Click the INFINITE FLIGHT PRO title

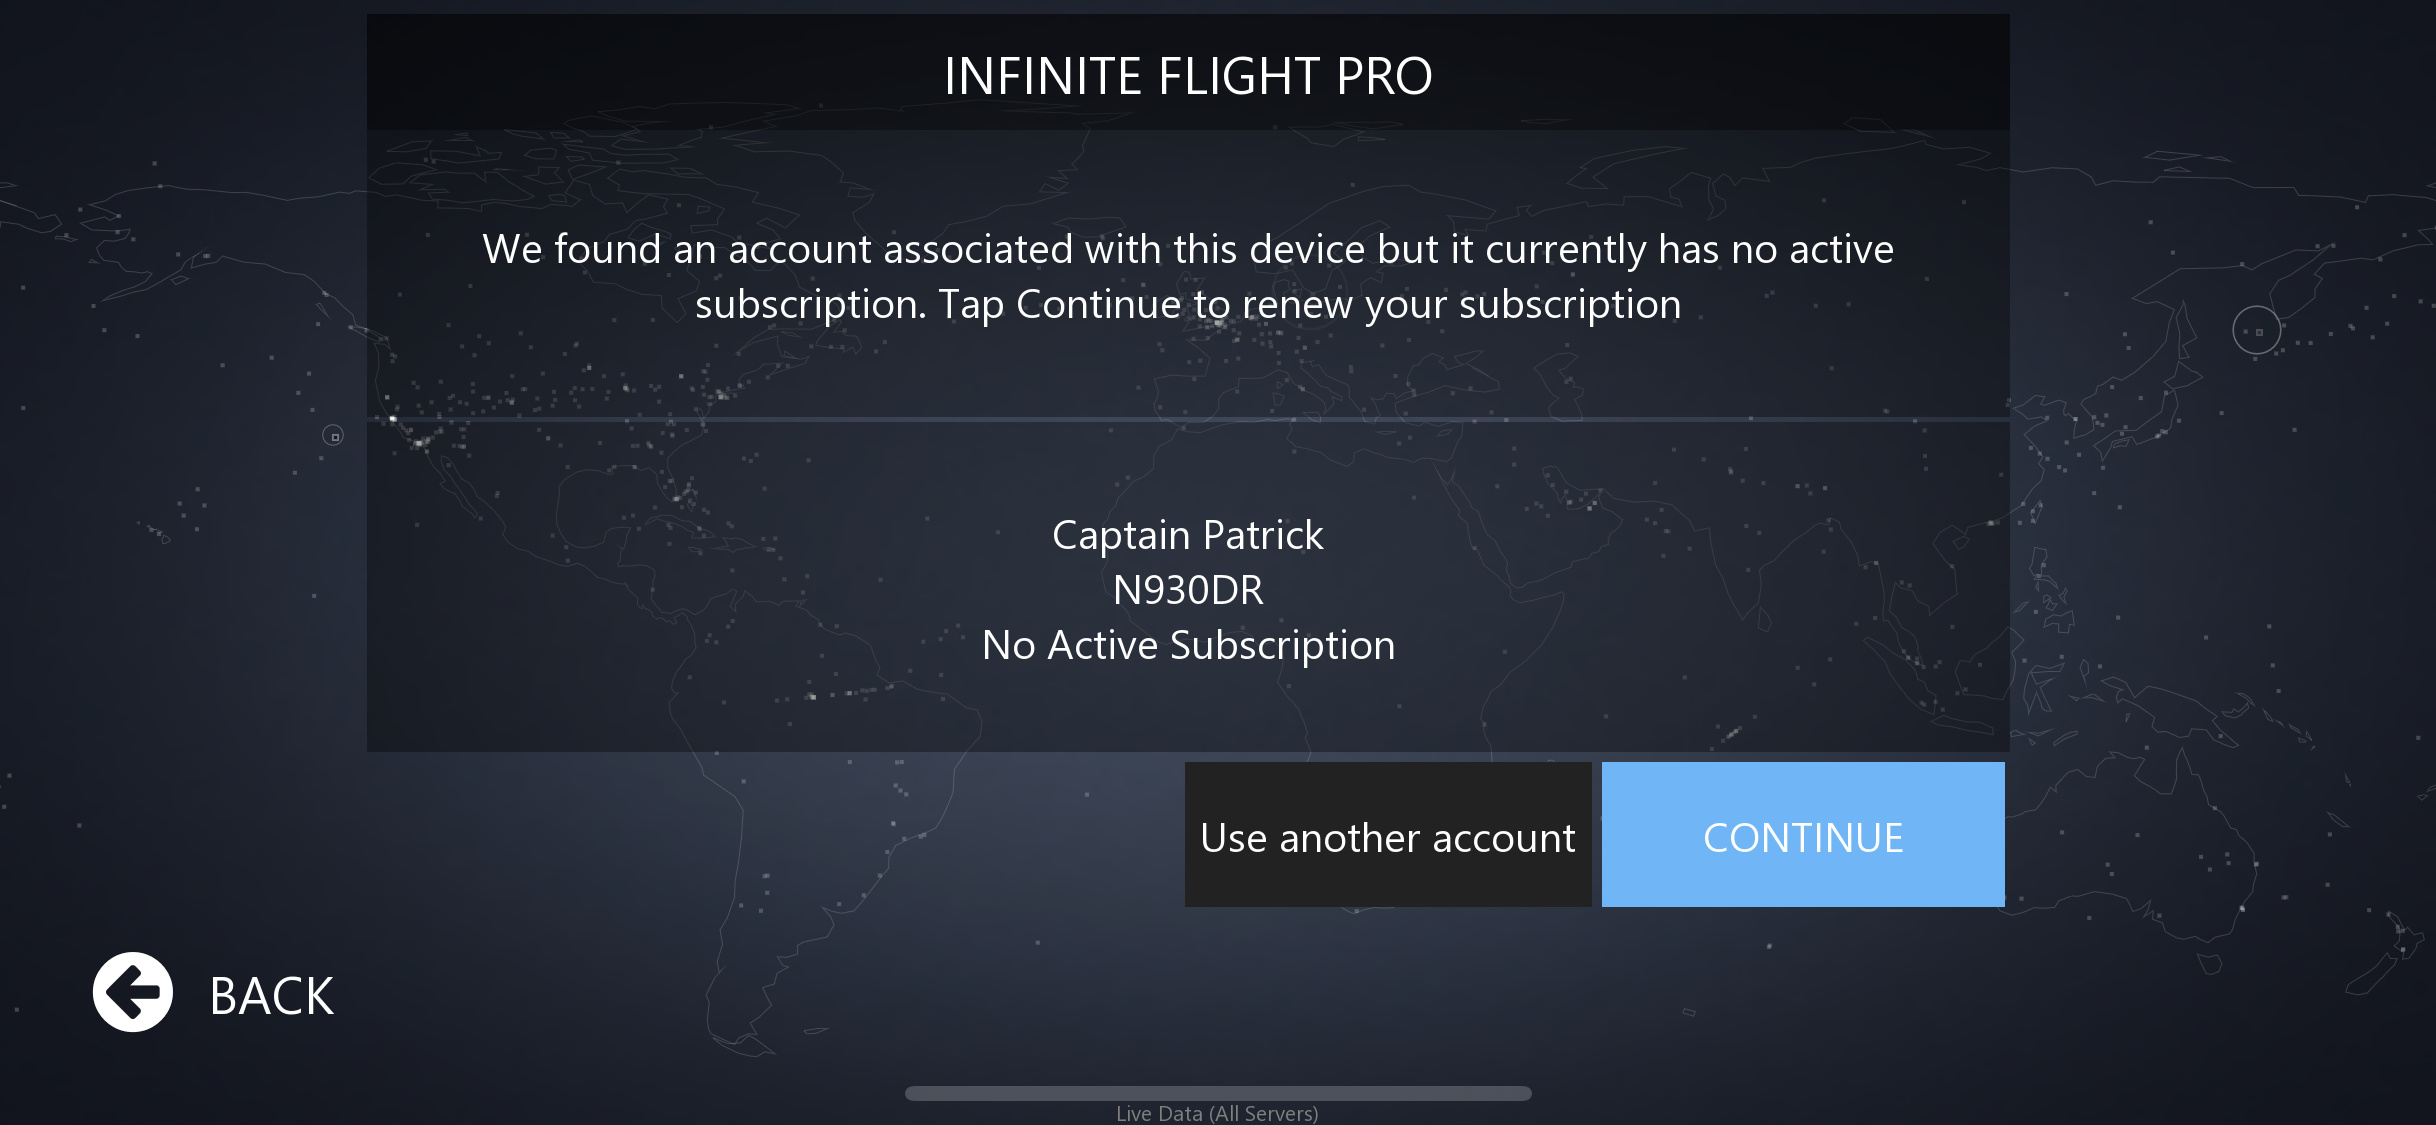point(1187,76)
